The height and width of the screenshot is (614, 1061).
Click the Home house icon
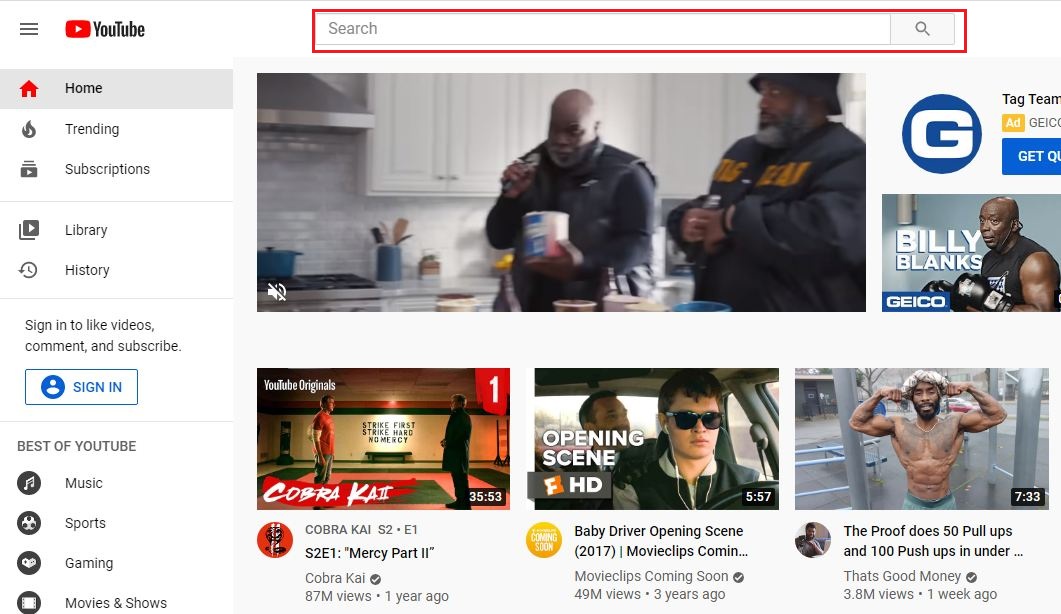(x=28, y=89)
